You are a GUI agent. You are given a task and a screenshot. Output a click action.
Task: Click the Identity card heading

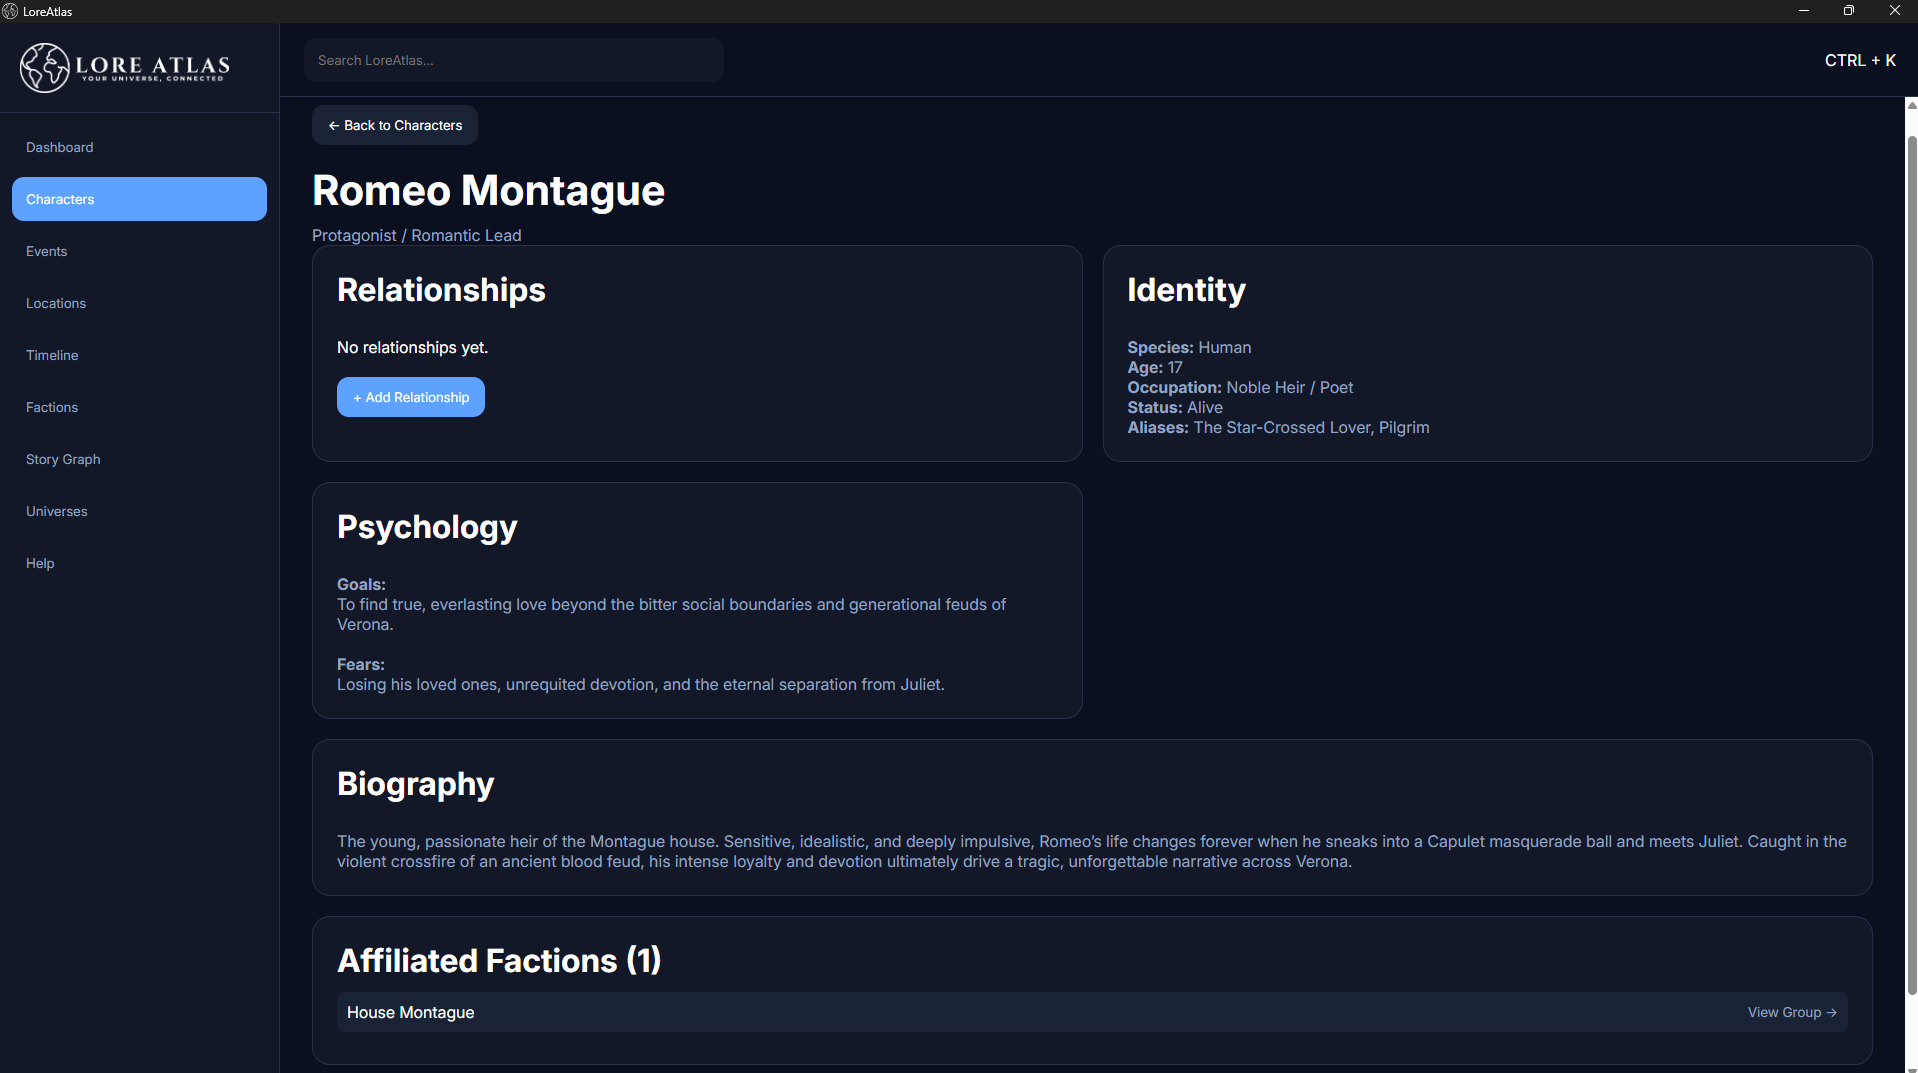coord(1186,290)
